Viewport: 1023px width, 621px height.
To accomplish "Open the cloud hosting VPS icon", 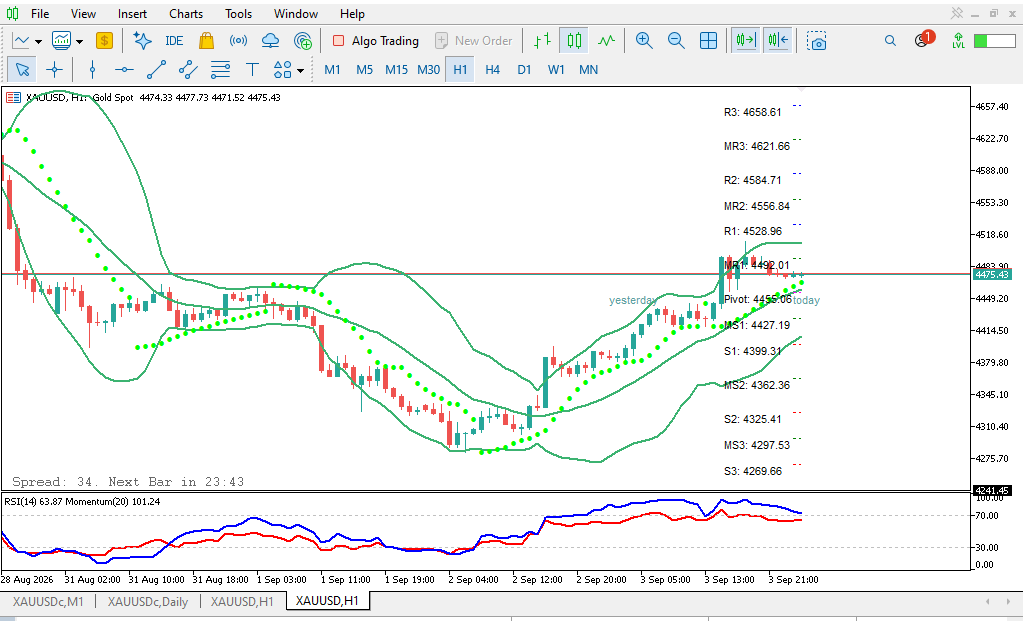I will (x=270, y=40).
